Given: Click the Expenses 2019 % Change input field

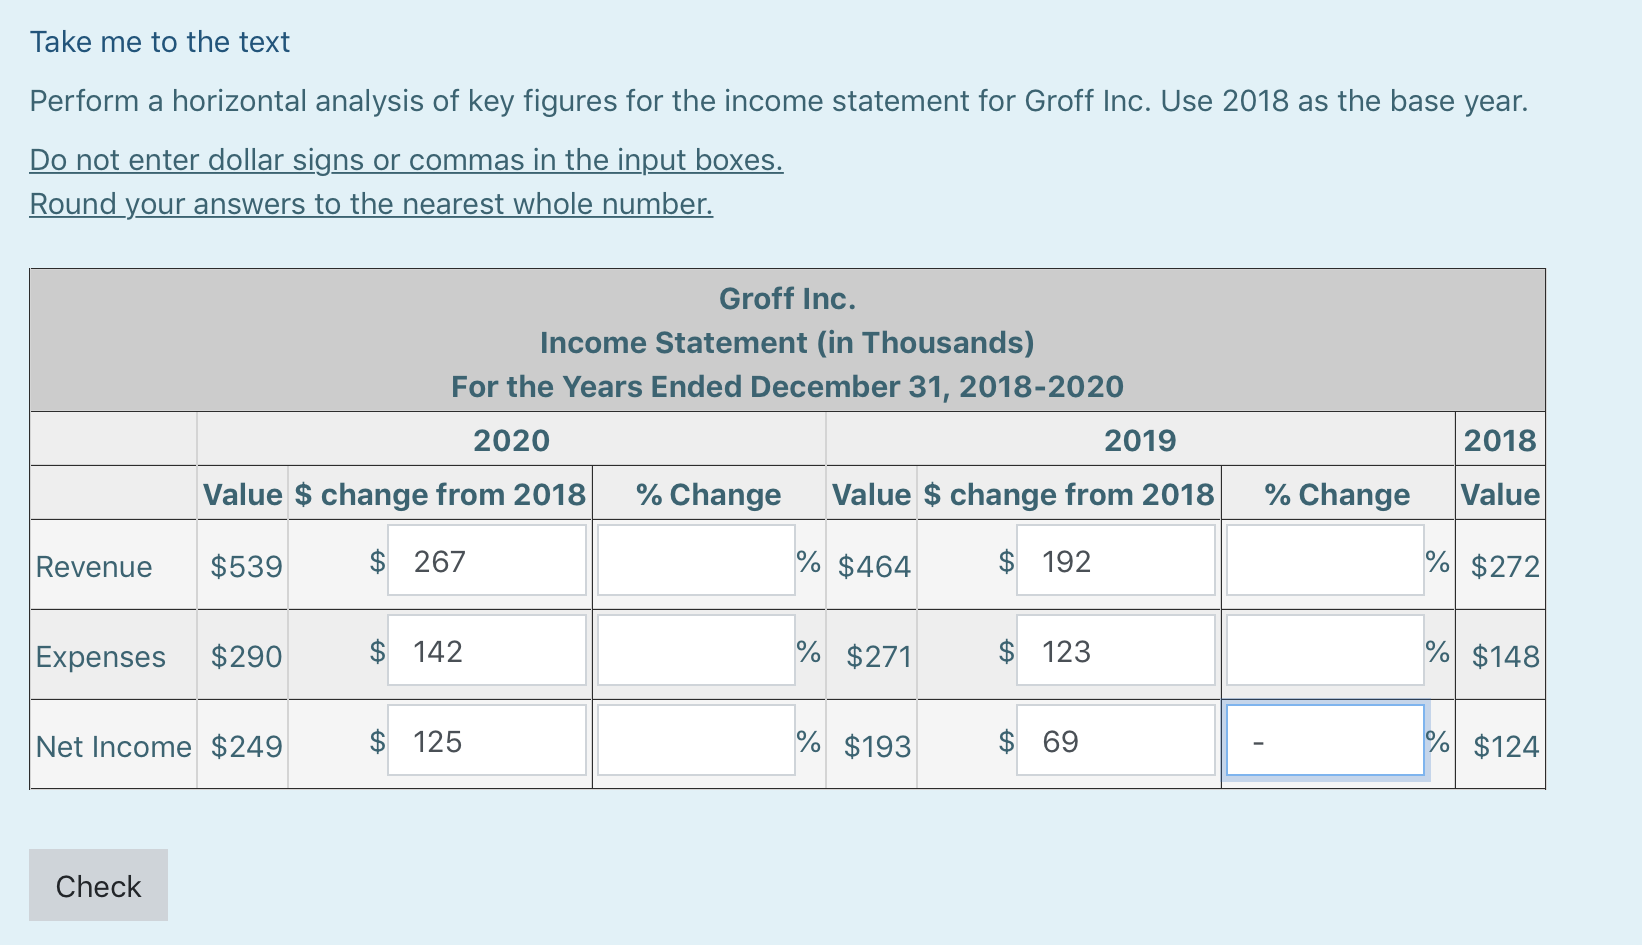Looking at the screenshot, I should [x=1324, y=650].
